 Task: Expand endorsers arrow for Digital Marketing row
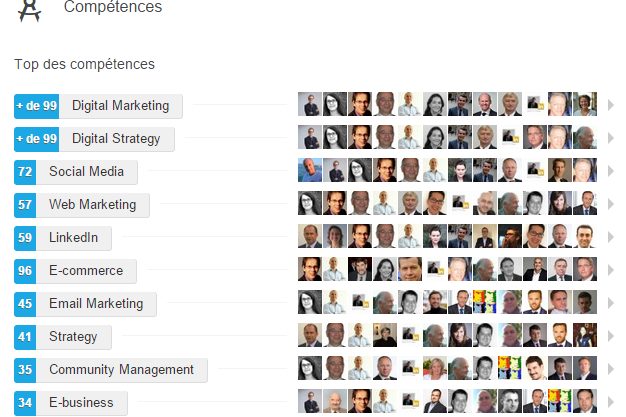point(610,105)
